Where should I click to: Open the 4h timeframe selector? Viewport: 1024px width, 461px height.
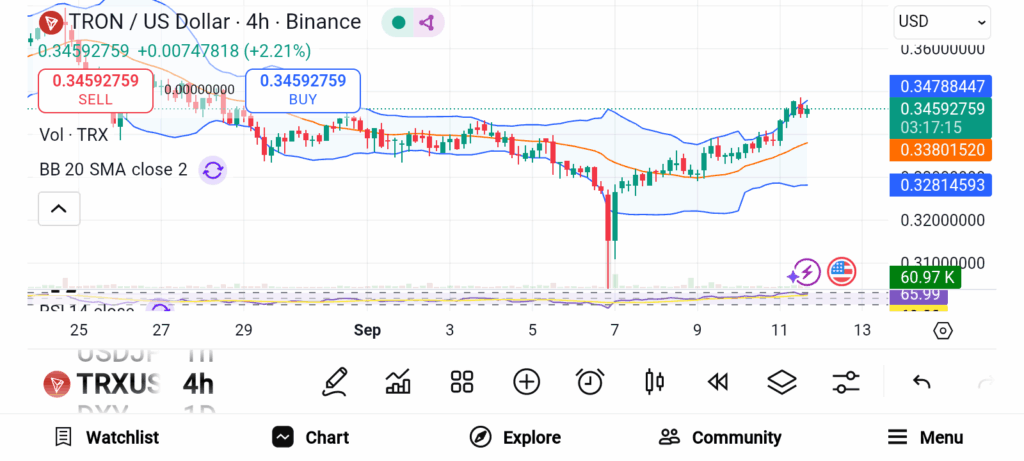tap(198, 384)
